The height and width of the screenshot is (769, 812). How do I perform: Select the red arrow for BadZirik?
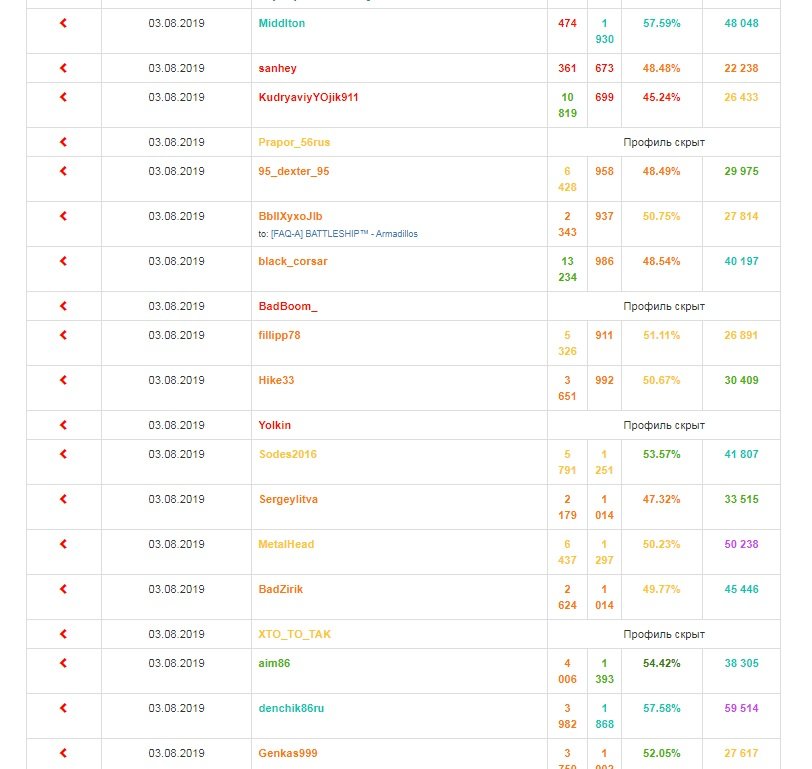(x=63, y=589)
